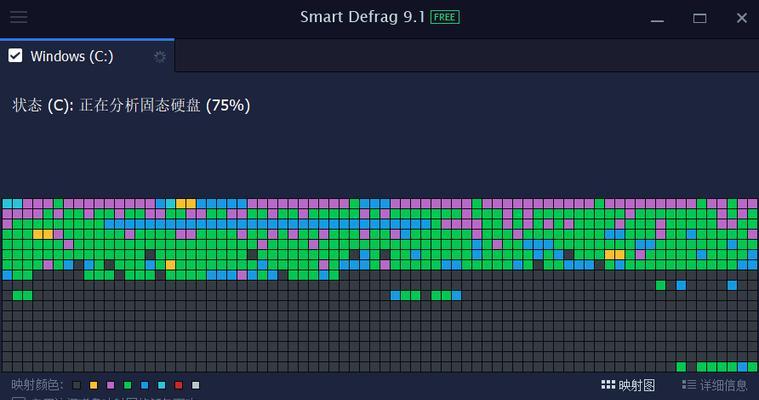Click the green legend color swatch
This screenshot has height=400, width=759.
tap(127, 385)
